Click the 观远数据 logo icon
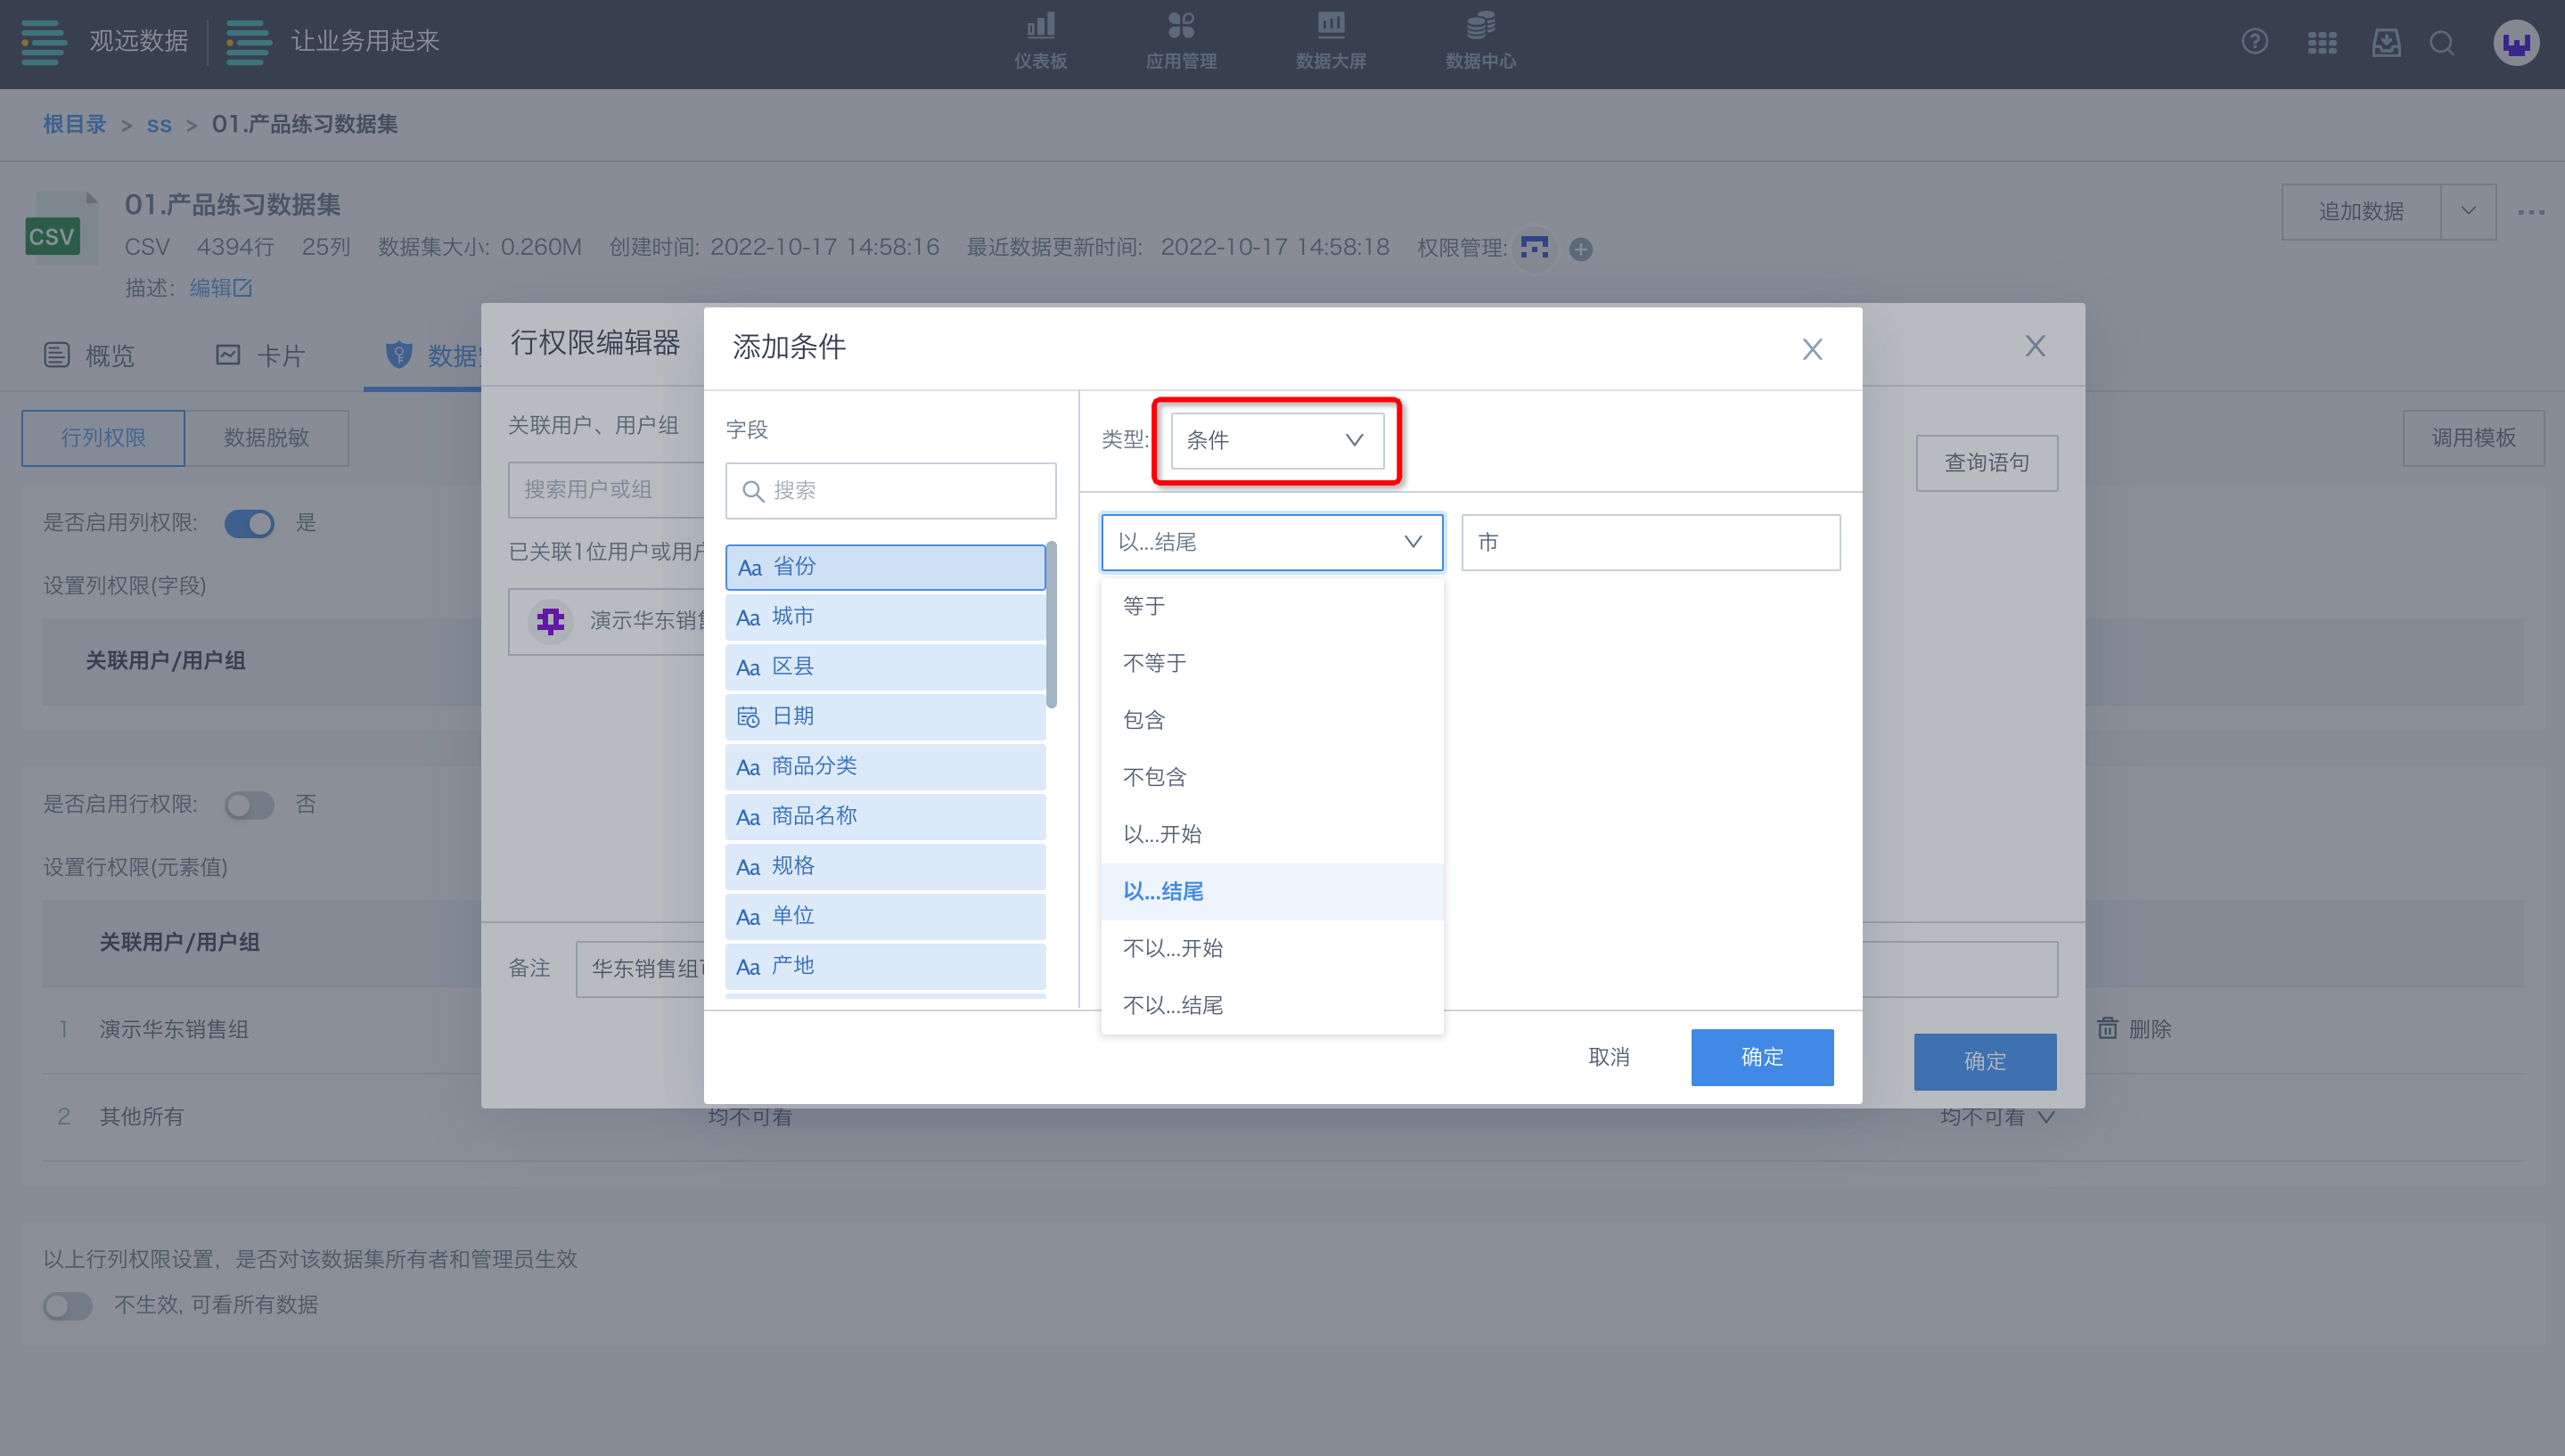2565x1456 pixels. (43, 42)
